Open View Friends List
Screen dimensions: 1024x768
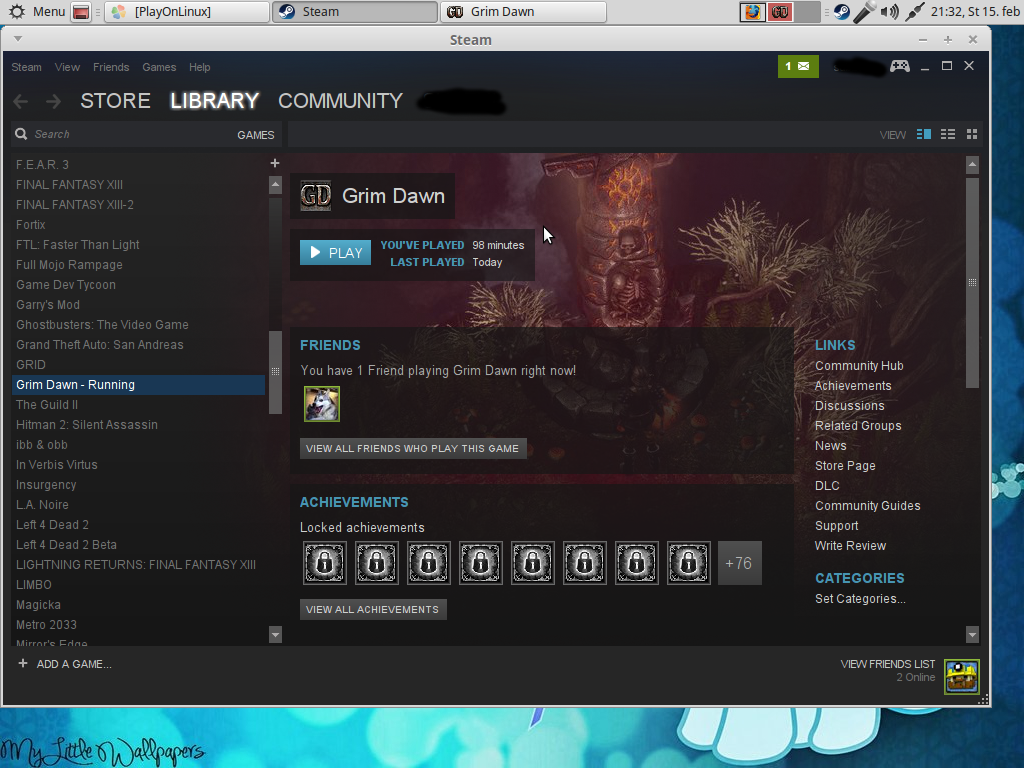pos(888,664)
